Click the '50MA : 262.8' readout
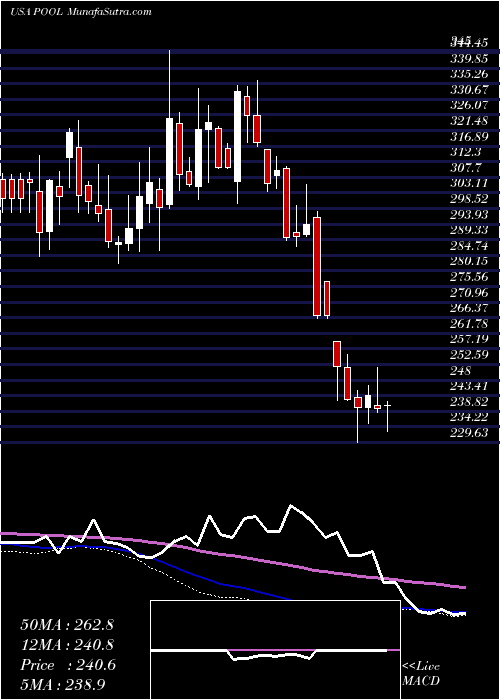Image resolution: width=500 pixels, height=700 pixels. 67,625
